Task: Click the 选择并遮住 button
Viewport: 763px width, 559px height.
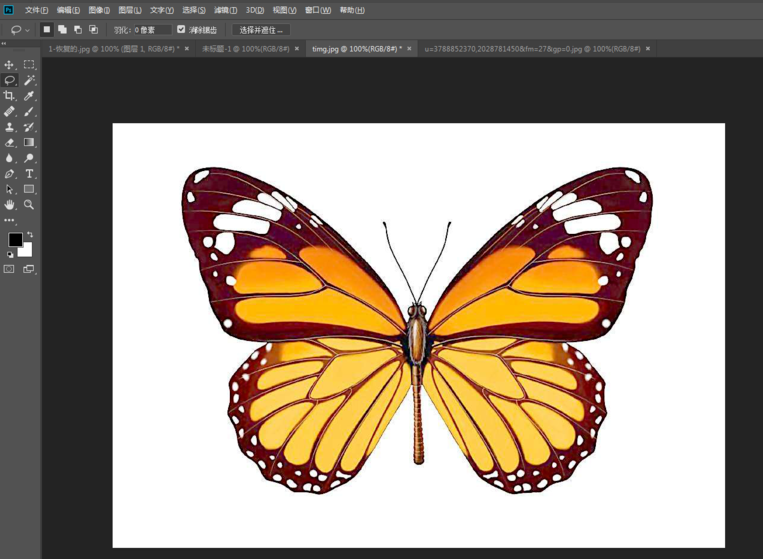Action: (x=261, y=30)
